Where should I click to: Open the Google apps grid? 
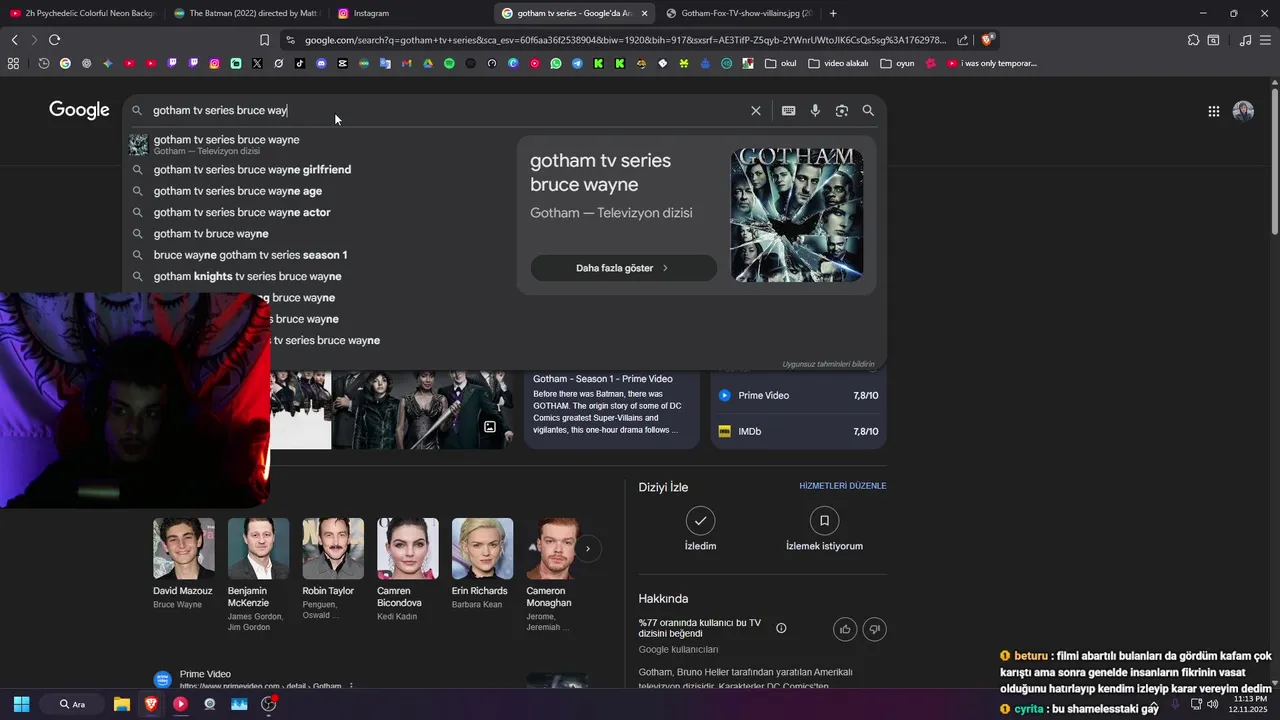pos(1214,111)
